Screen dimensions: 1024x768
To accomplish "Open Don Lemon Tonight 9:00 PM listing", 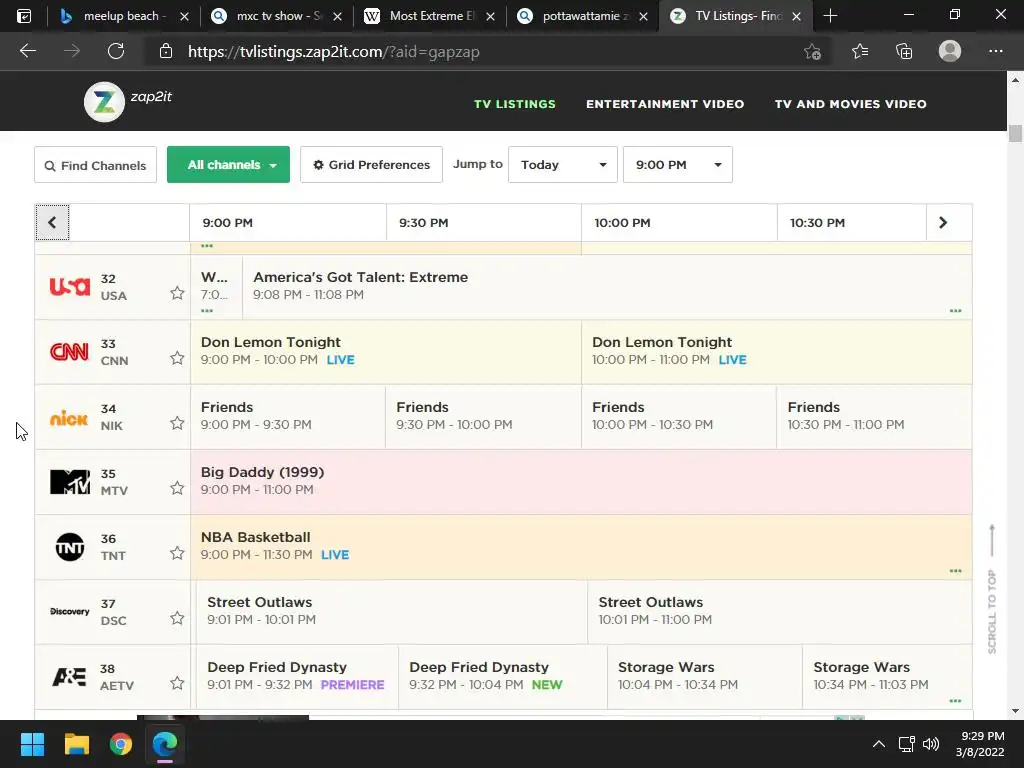I will [386, 352].
